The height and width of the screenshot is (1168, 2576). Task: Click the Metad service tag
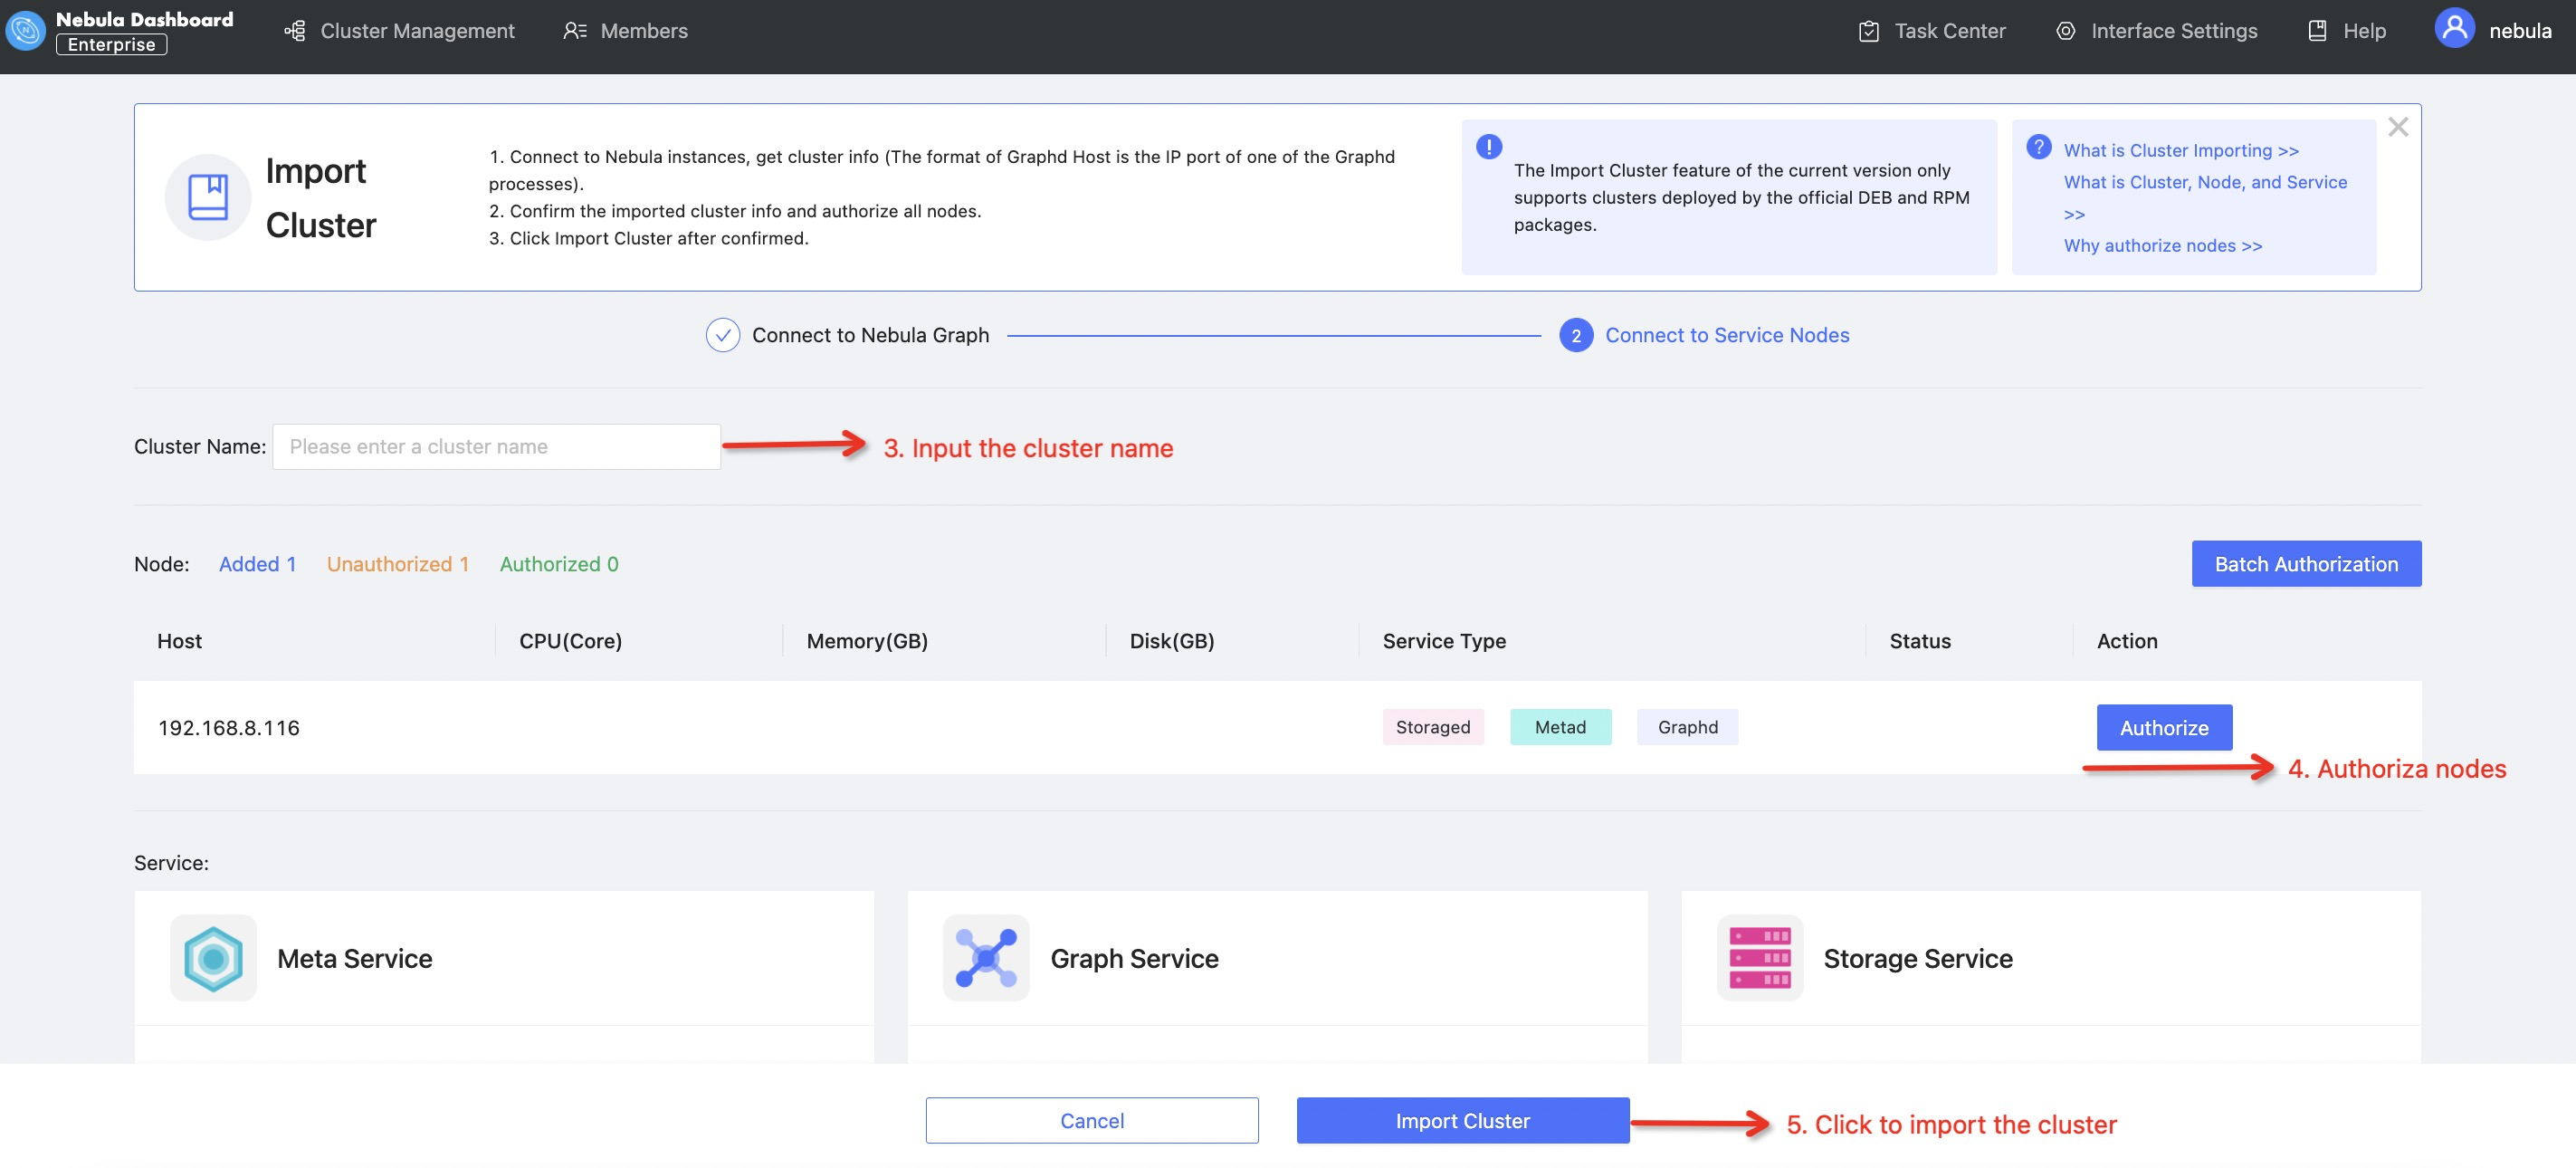click(x=1560, y=727)
